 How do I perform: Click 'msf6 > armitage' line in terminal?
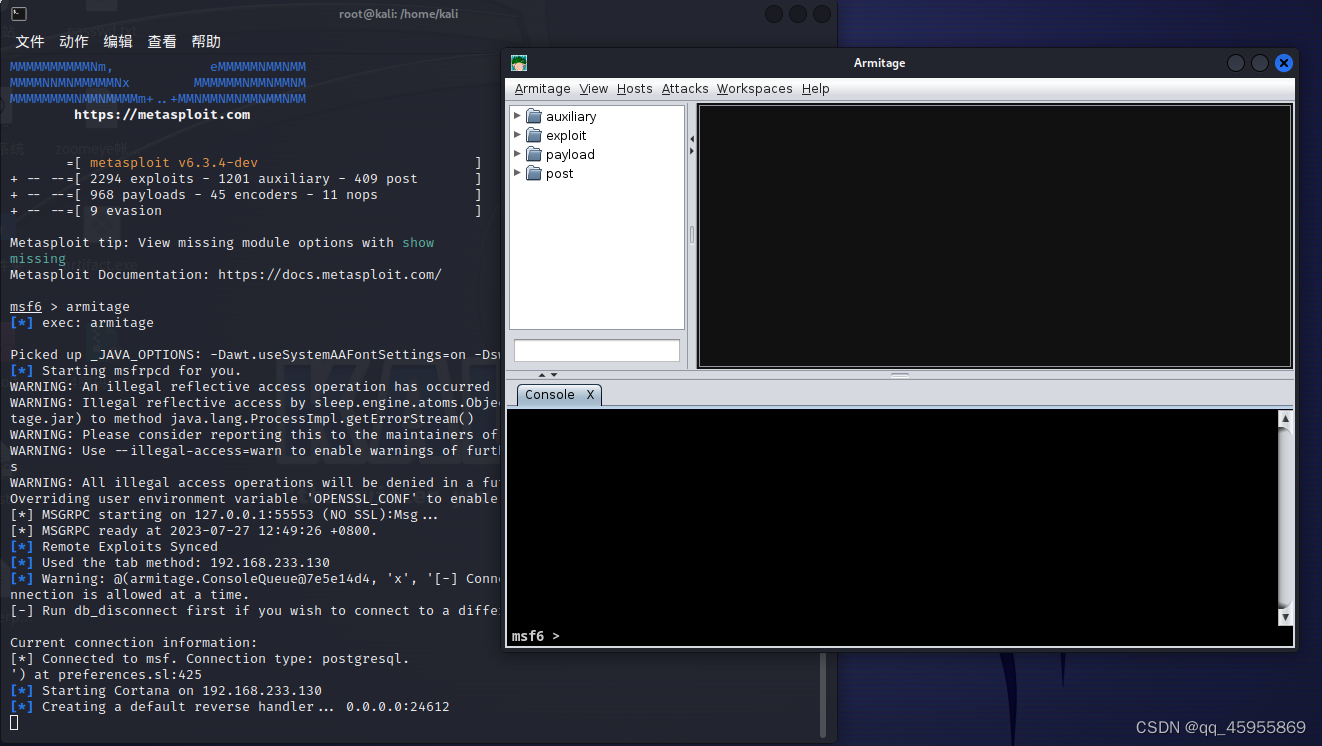click(x=70, y=307)
